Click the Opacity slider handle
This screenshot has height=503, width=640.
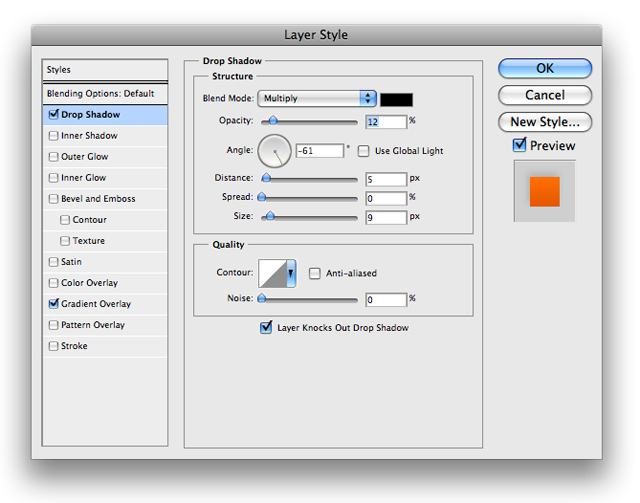(x=273, y=120)
